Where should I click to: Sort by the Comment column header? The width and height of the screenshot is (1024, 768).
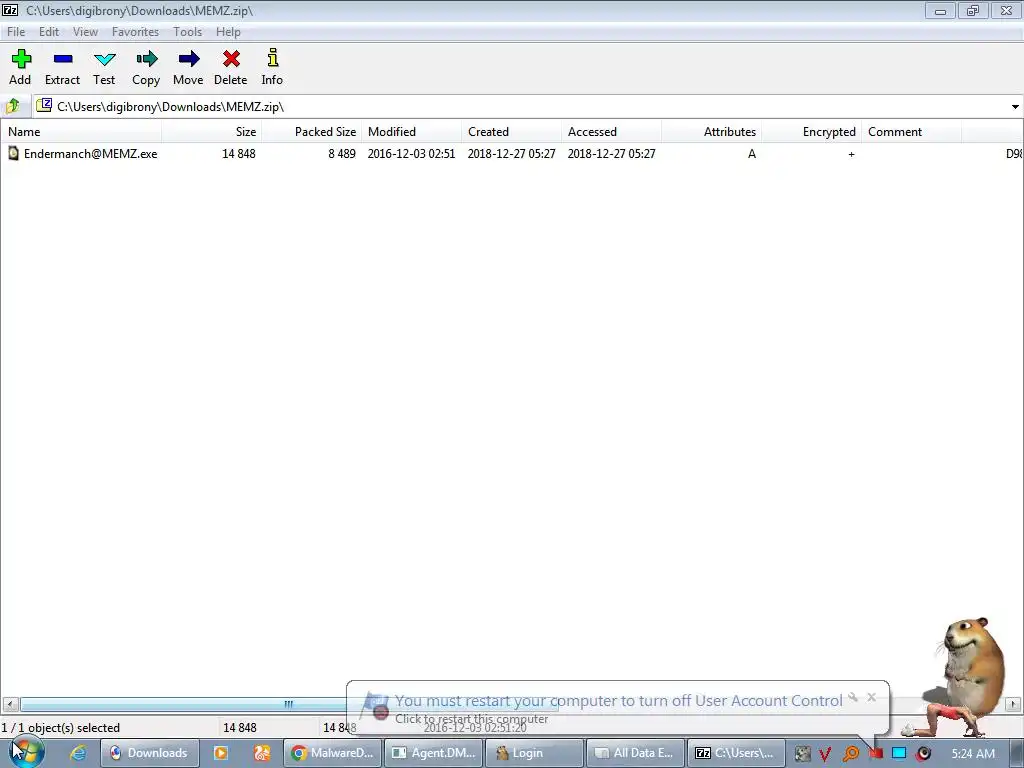911,131
